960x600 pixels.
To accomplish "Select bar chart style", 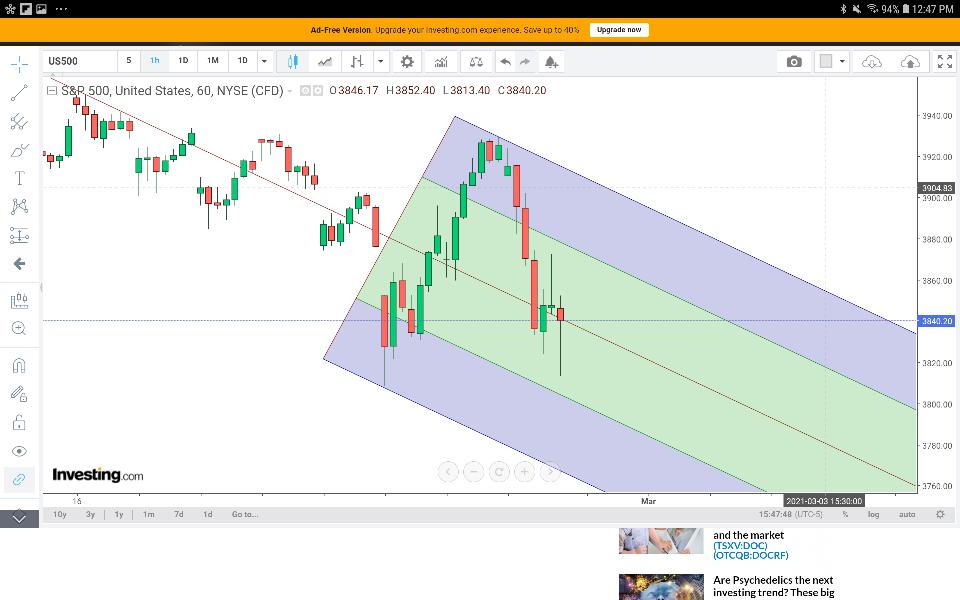I will pyautogui.click(x=357, y=61).
